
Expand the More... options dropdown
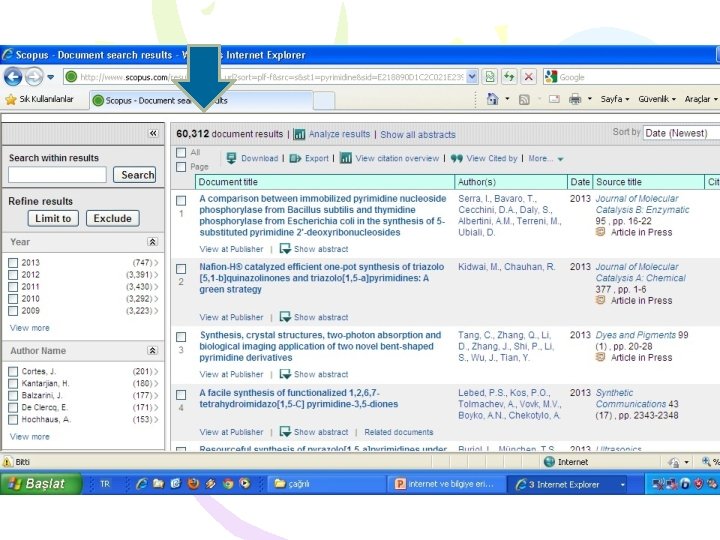546,158
